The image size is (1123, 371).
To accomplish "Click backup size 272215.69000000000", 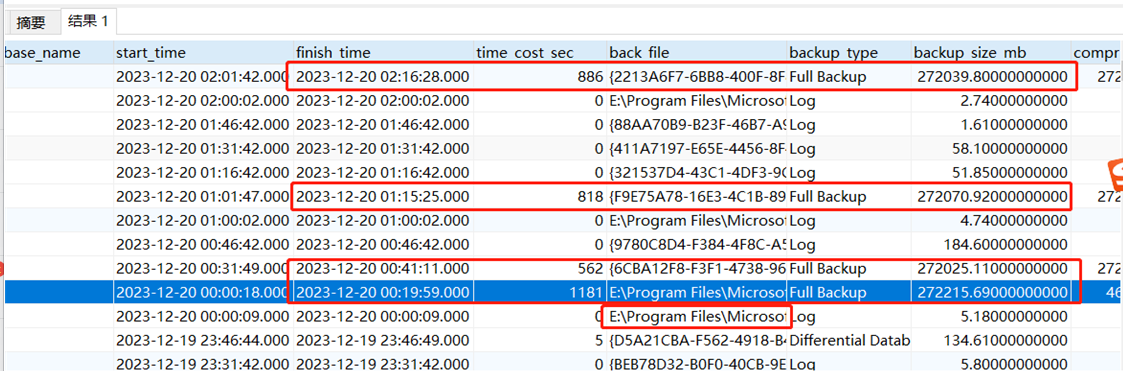I will [x=992, y=292].
